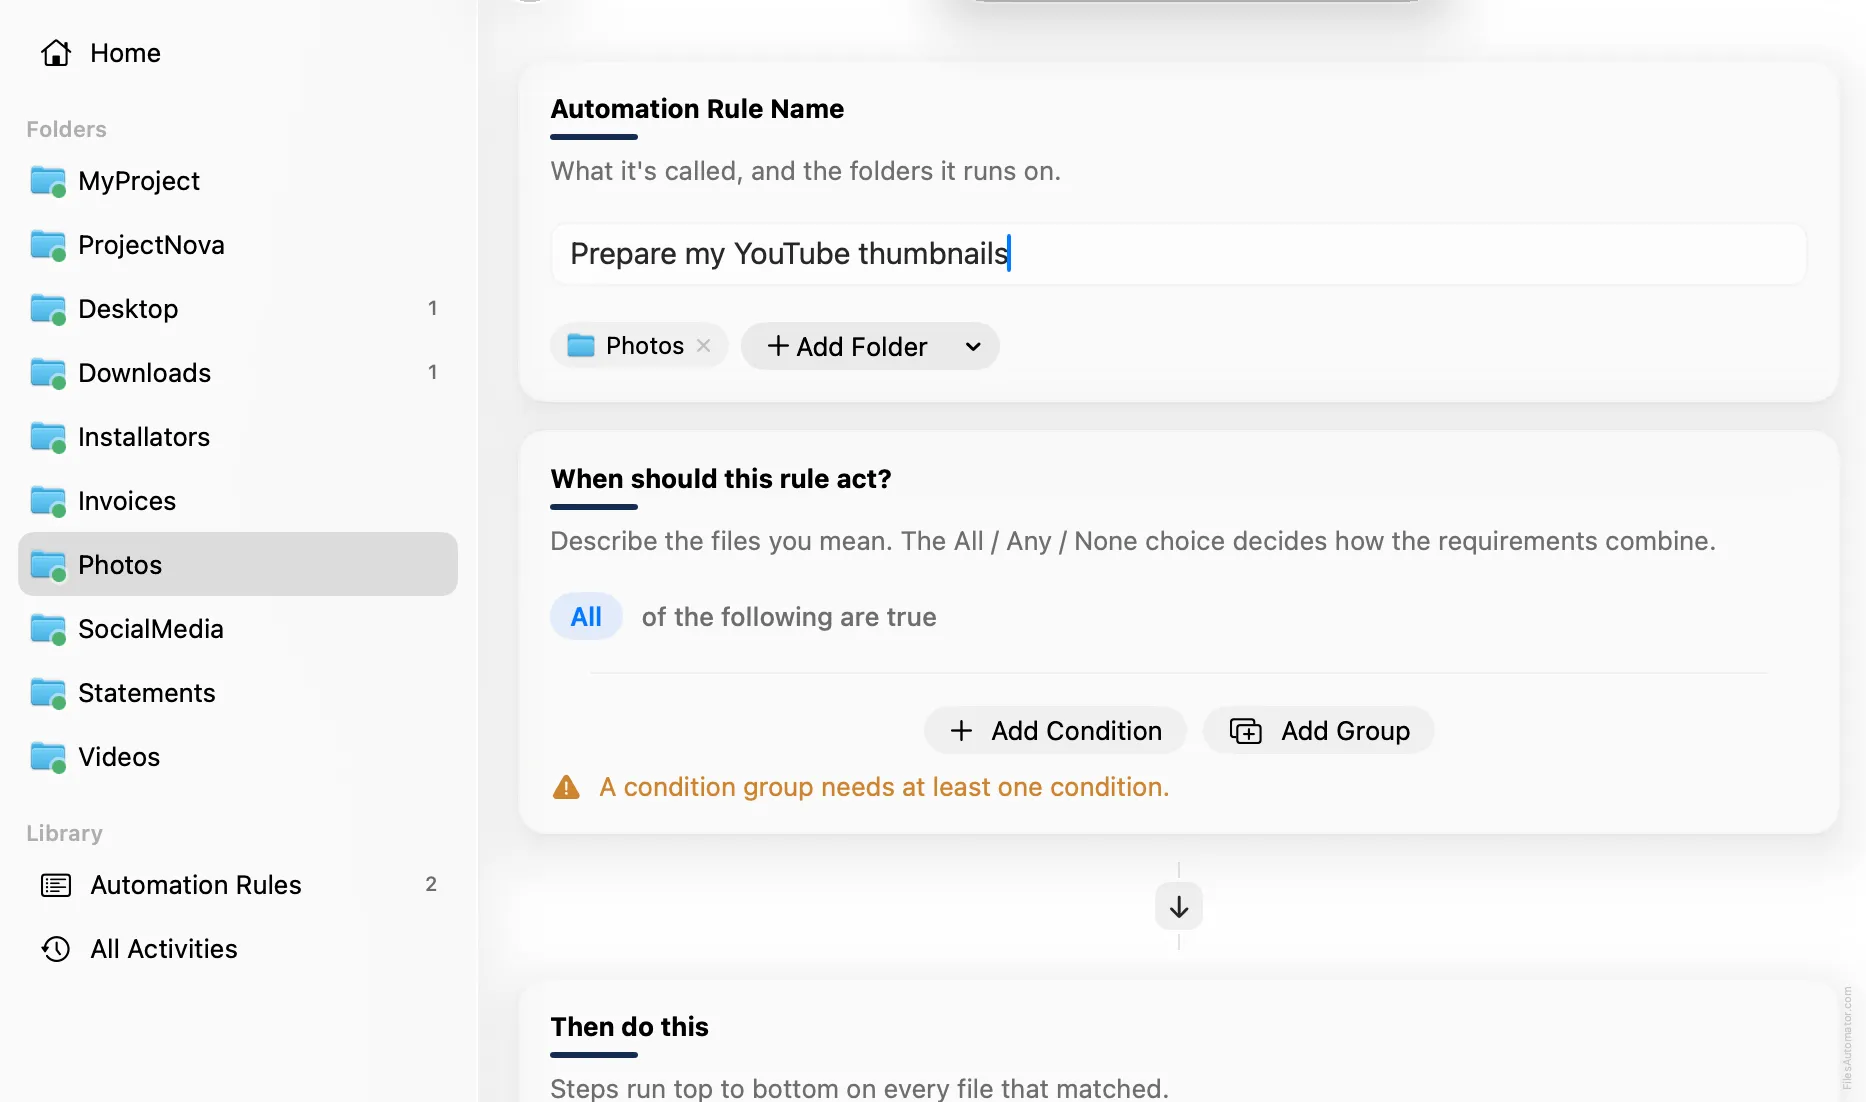This screenshot has width=1866, height=1102.
Task: Click the 'Then do this' heading
Action: 630,1027
